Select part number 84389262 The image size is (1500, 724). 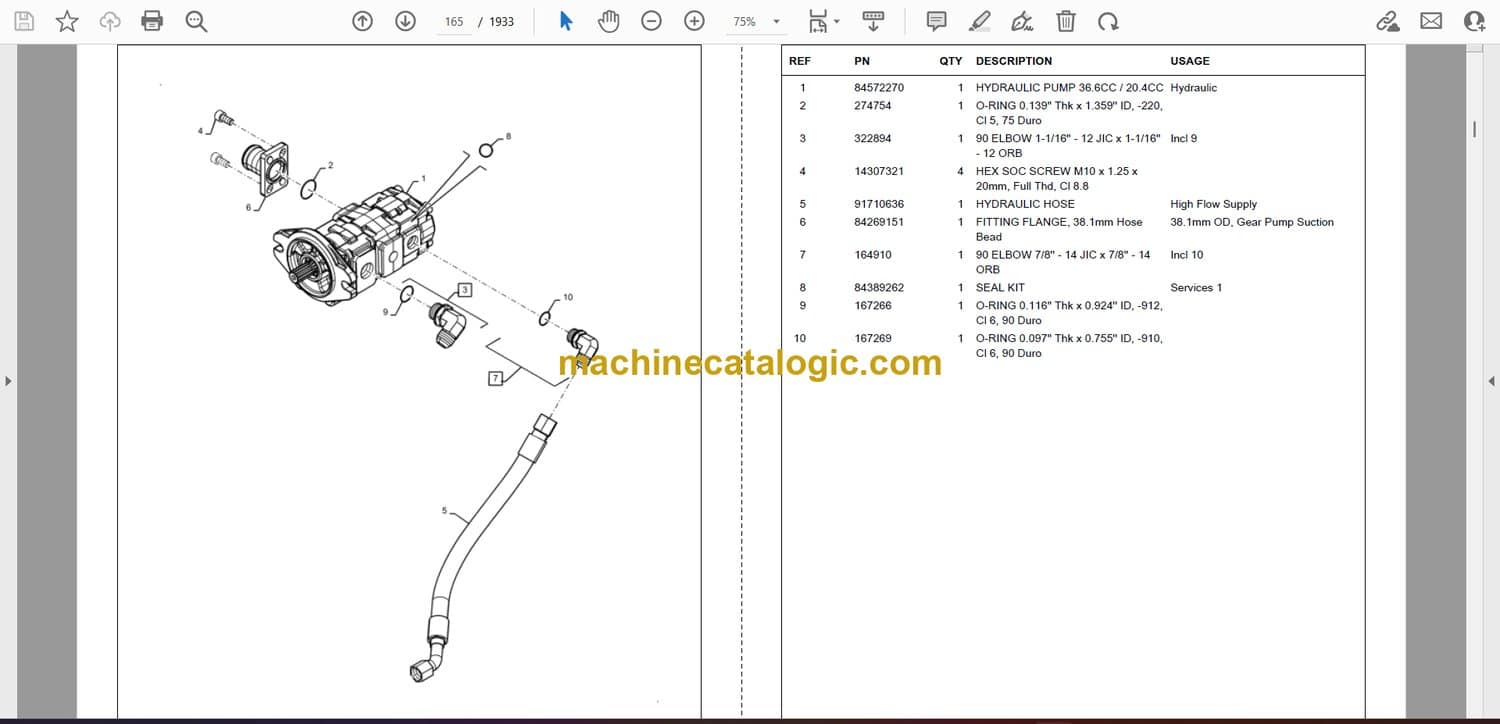pyautogui.click(x=879, y=288)
